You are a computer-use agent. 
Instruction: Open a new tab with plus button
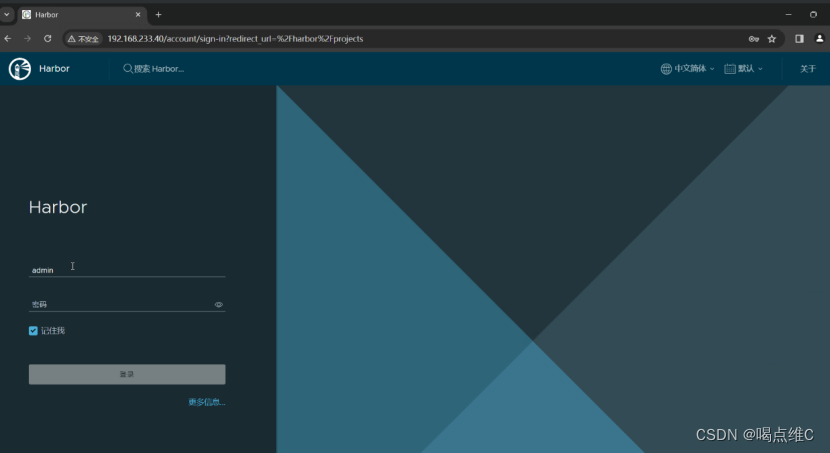coord(158,15)
